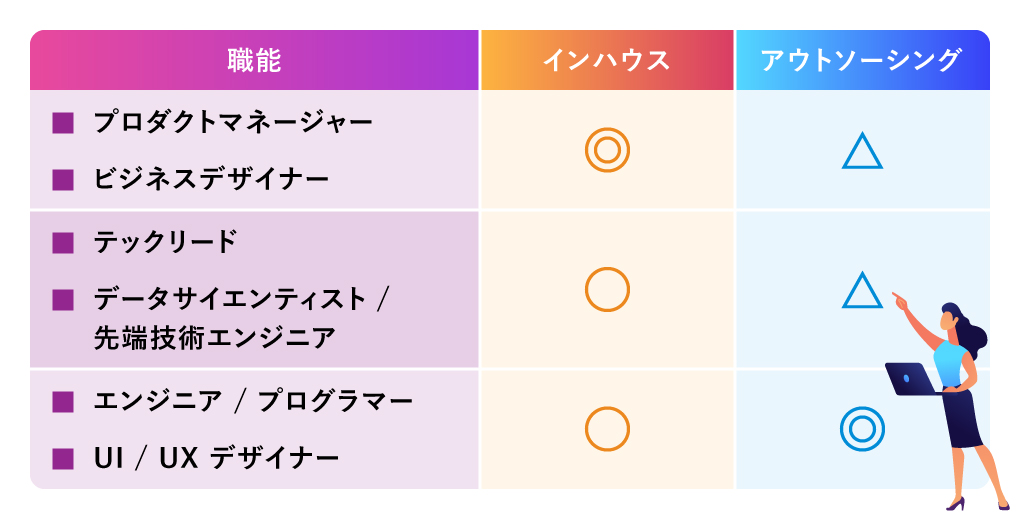Click the double circle in the プロダクトマネージャー row under インハウス
Screen dimensions: 1020x519
(607, 150)
